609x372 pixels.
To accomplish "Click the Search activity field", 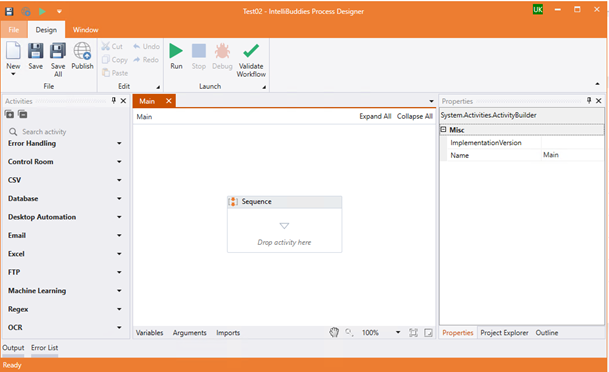I will (65, 132).
